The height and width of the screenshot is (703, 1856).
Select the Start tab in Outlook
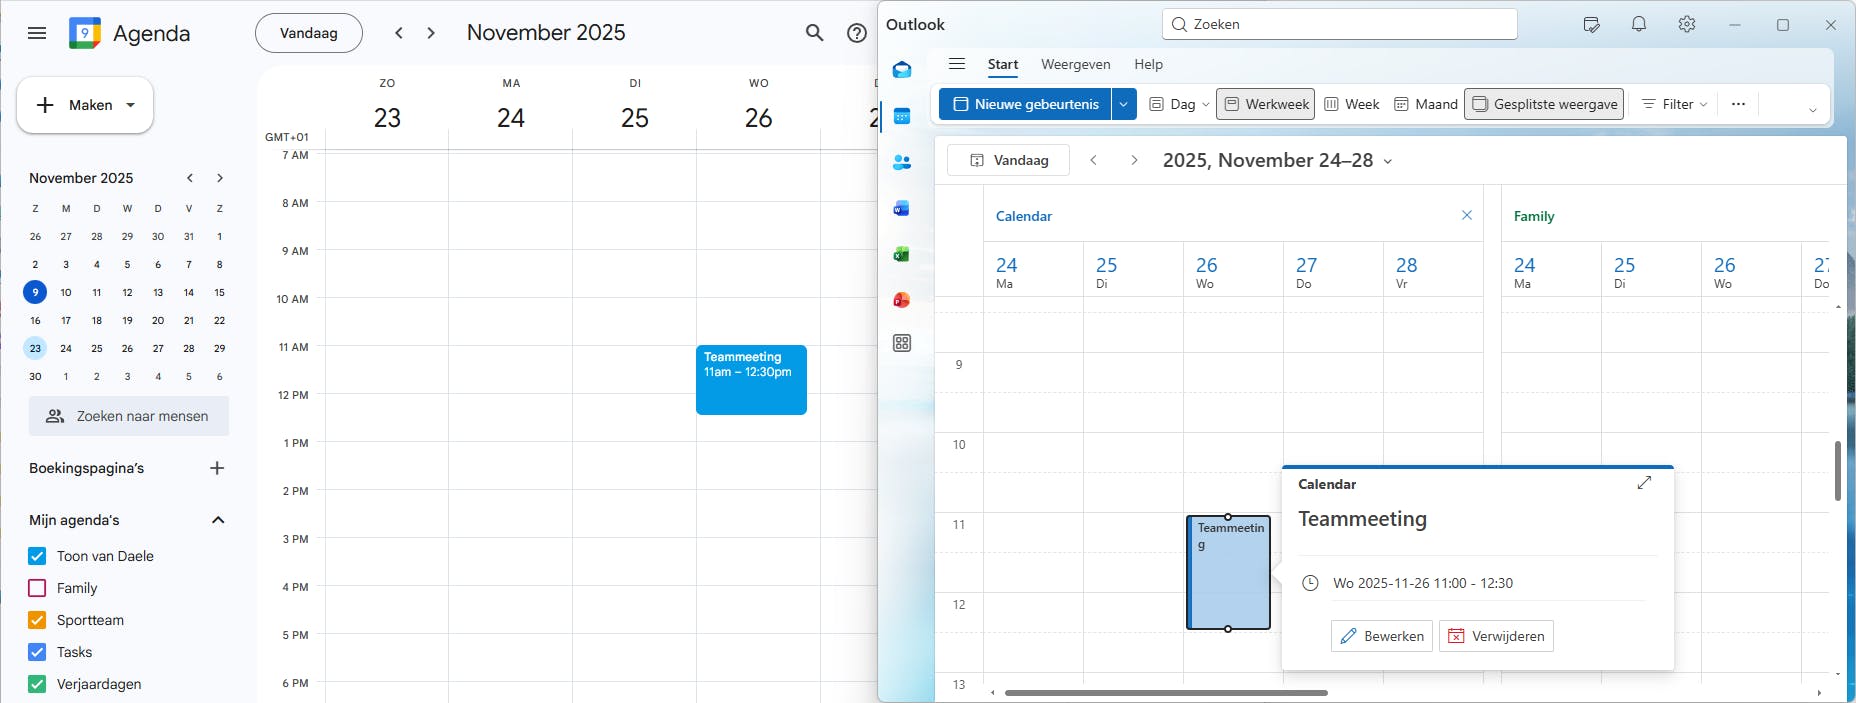1003,64
